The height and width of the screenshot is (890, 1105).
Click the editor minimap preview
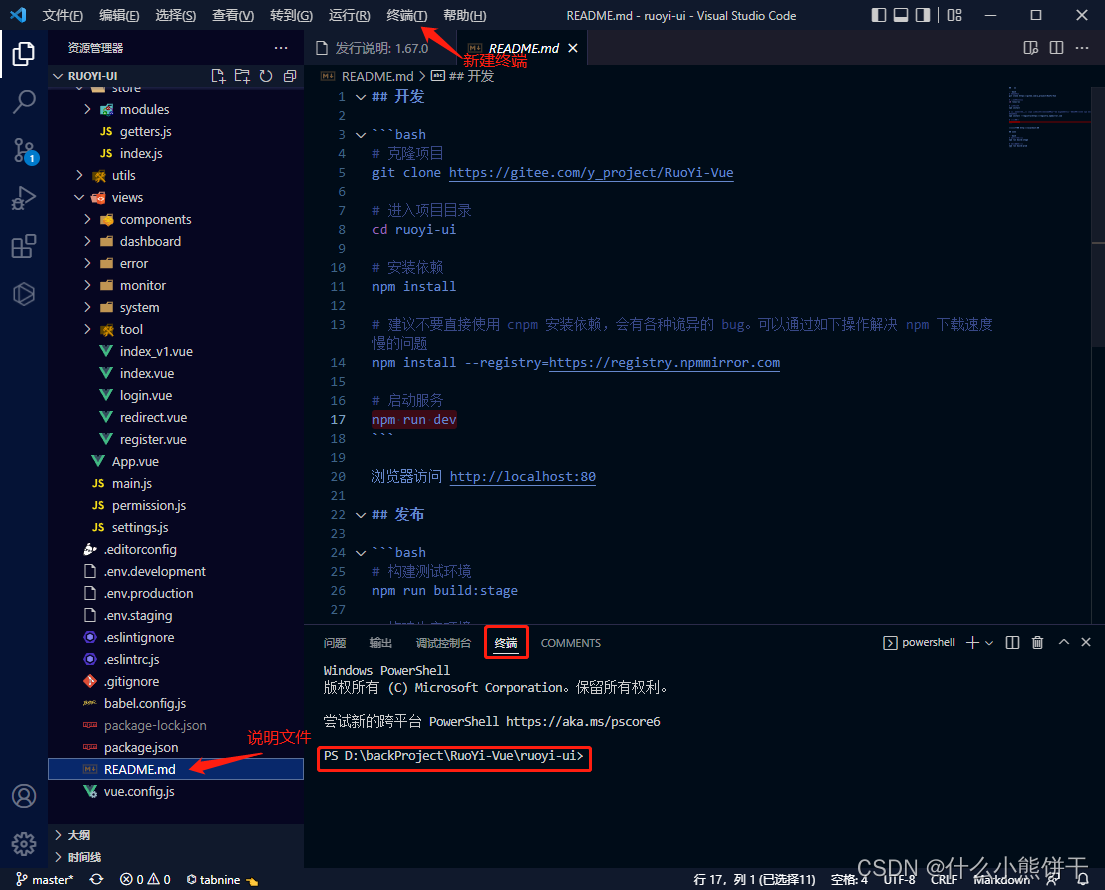click(x=1049, y=117)
